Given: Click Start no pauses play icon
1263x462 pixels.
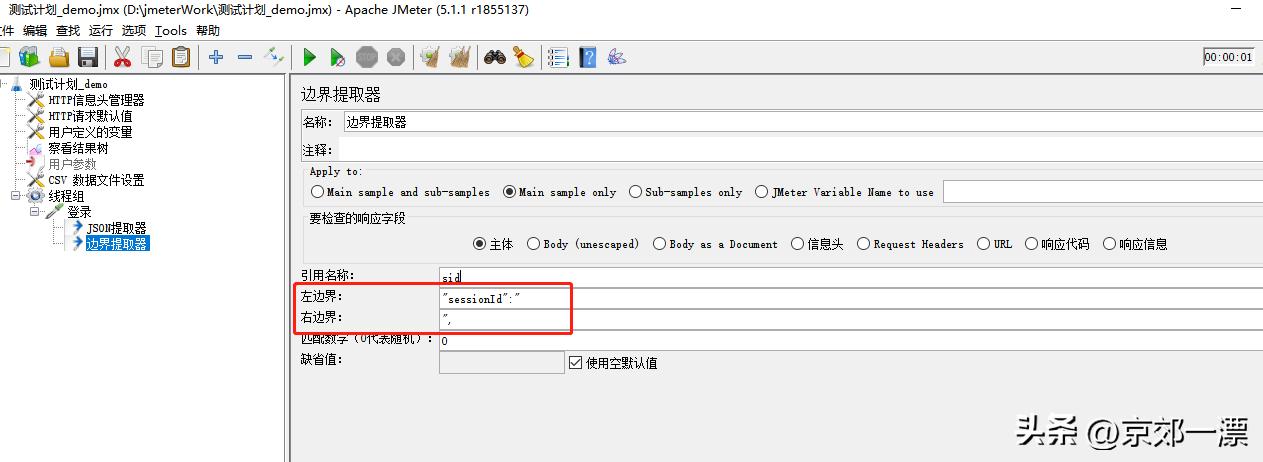Looking at the screenshot, I should (x=338, y=57).
